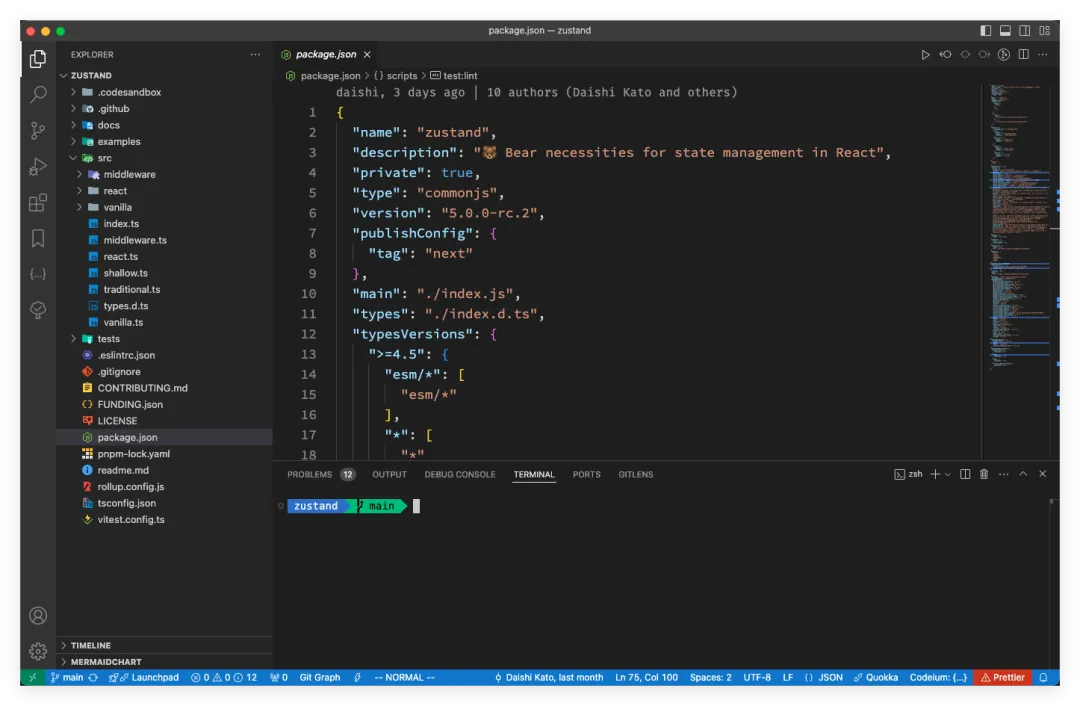Open Git Graph from status bar
Viewport: 1080px width, 706px height.
[x=320, y=678]
